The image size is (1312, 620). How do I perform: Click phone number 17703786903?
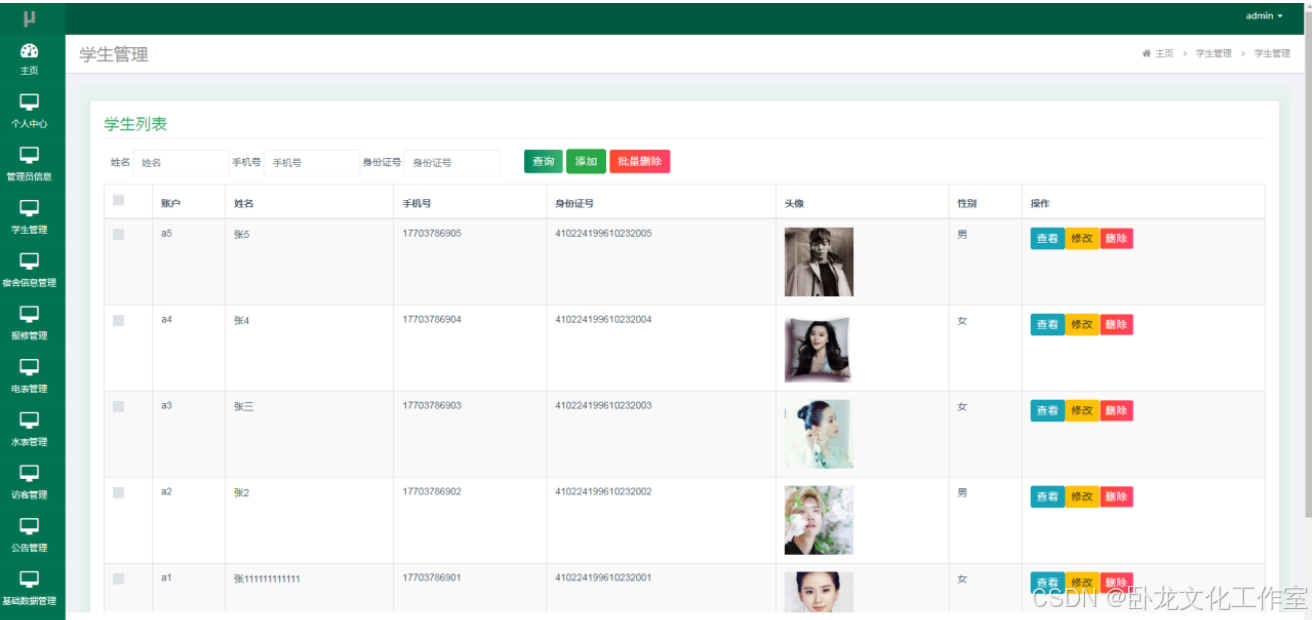coord(432,405)
